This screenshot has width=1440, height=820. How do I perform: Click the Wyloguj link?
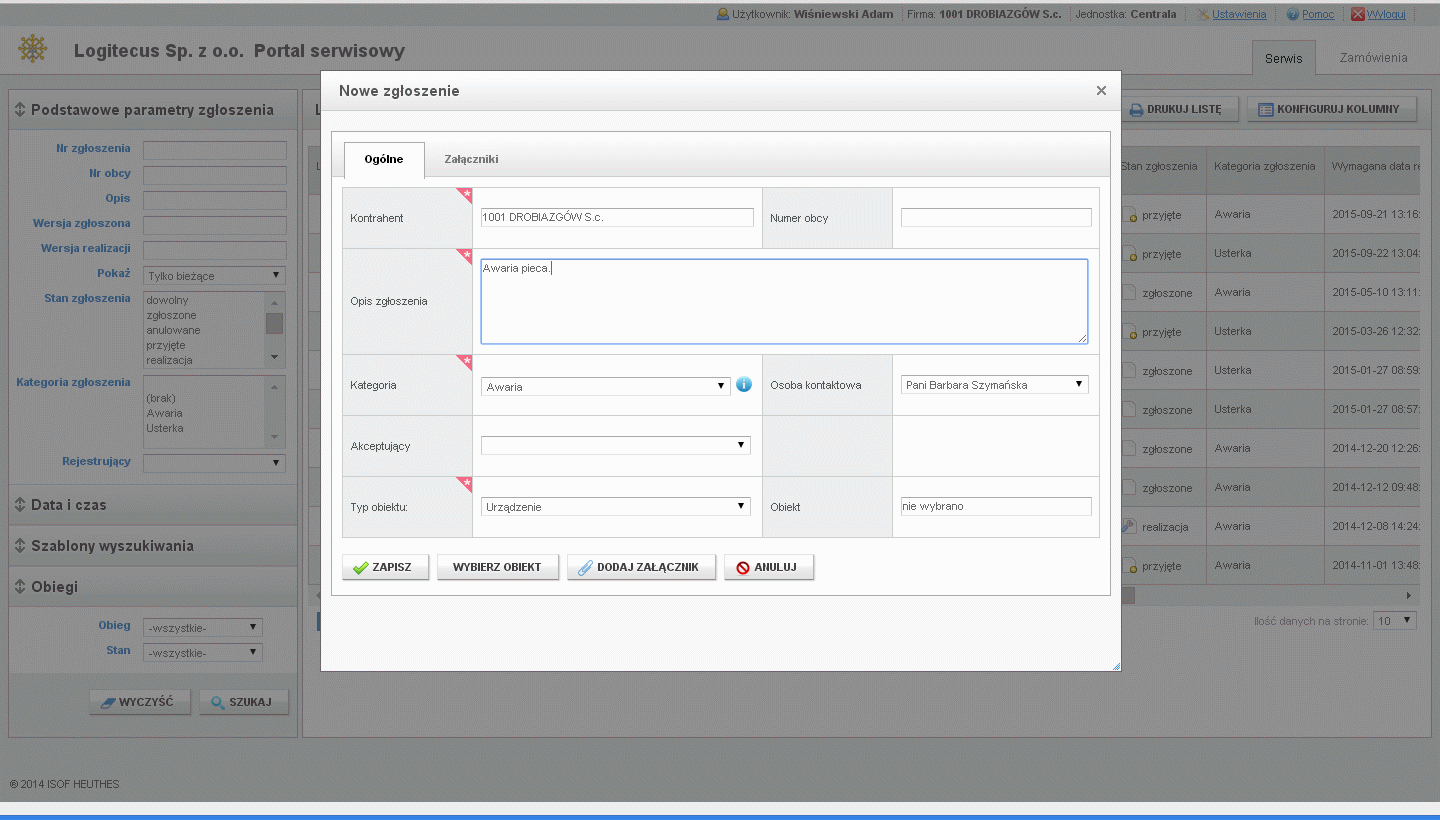click(x=1386, y=14)
